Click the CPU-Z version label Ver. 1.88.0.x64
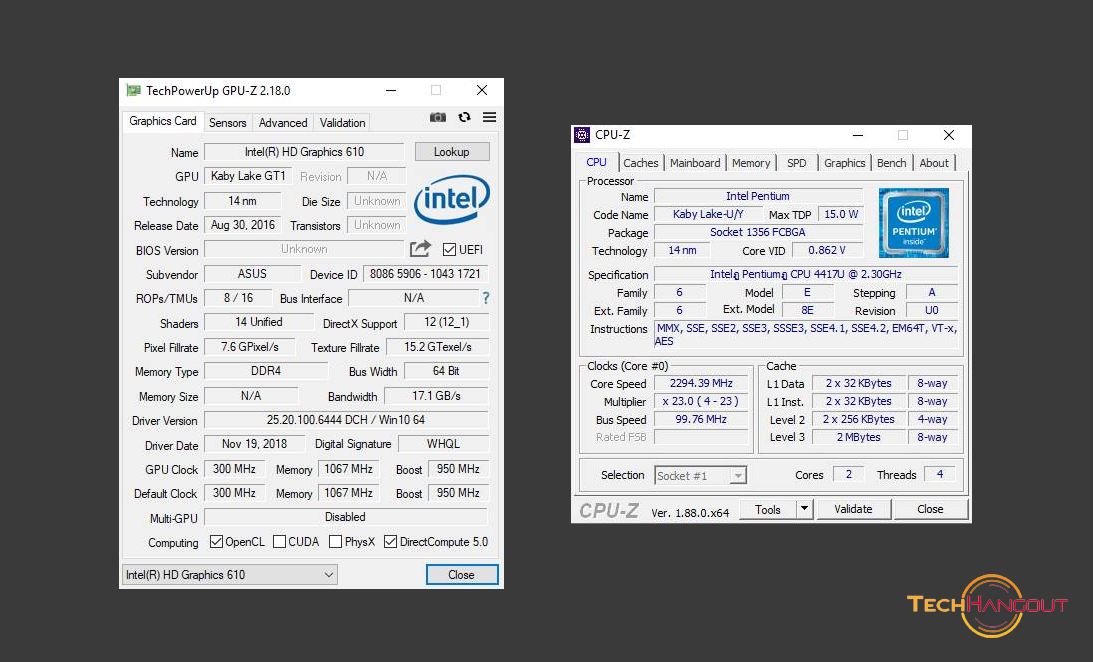 pyautogui.click(x=690, y=513)
